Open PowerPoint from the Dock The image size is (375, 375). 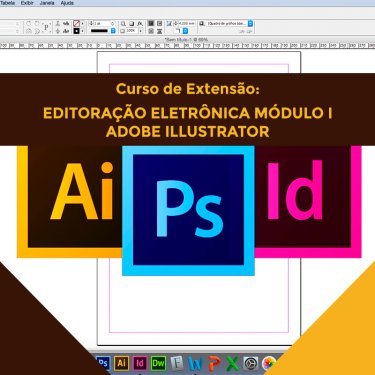click(214, 363)
